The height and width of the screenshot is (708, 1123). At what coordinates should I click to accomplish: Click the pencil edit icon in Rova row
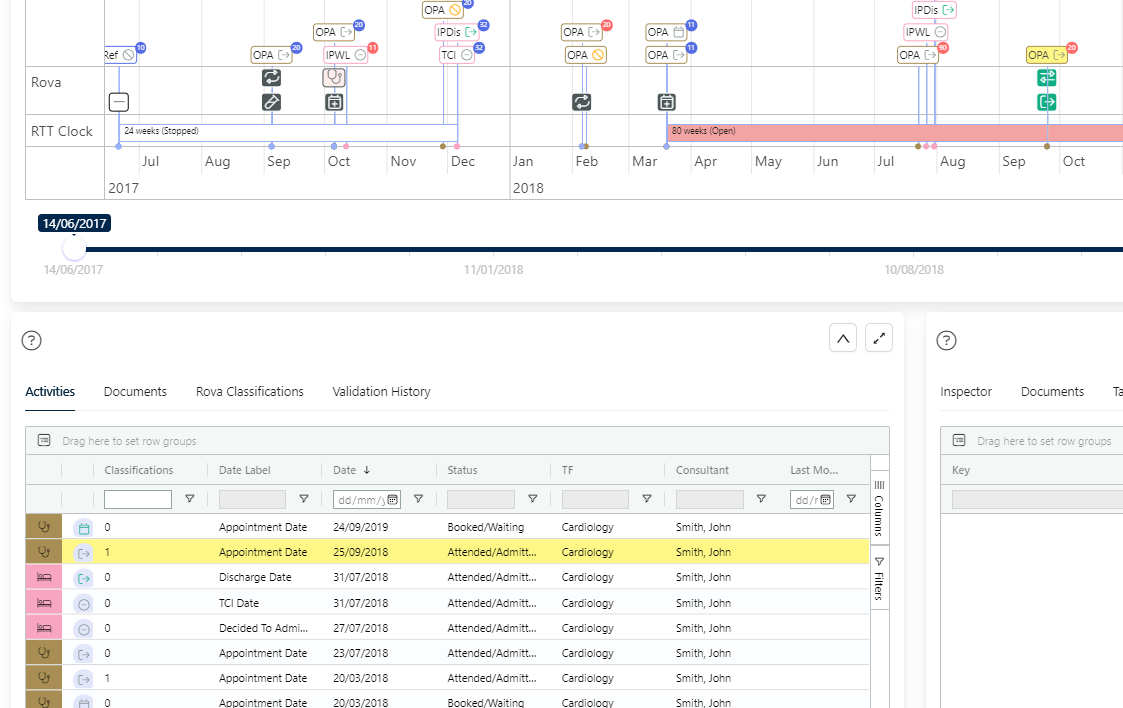pos(271,102)
